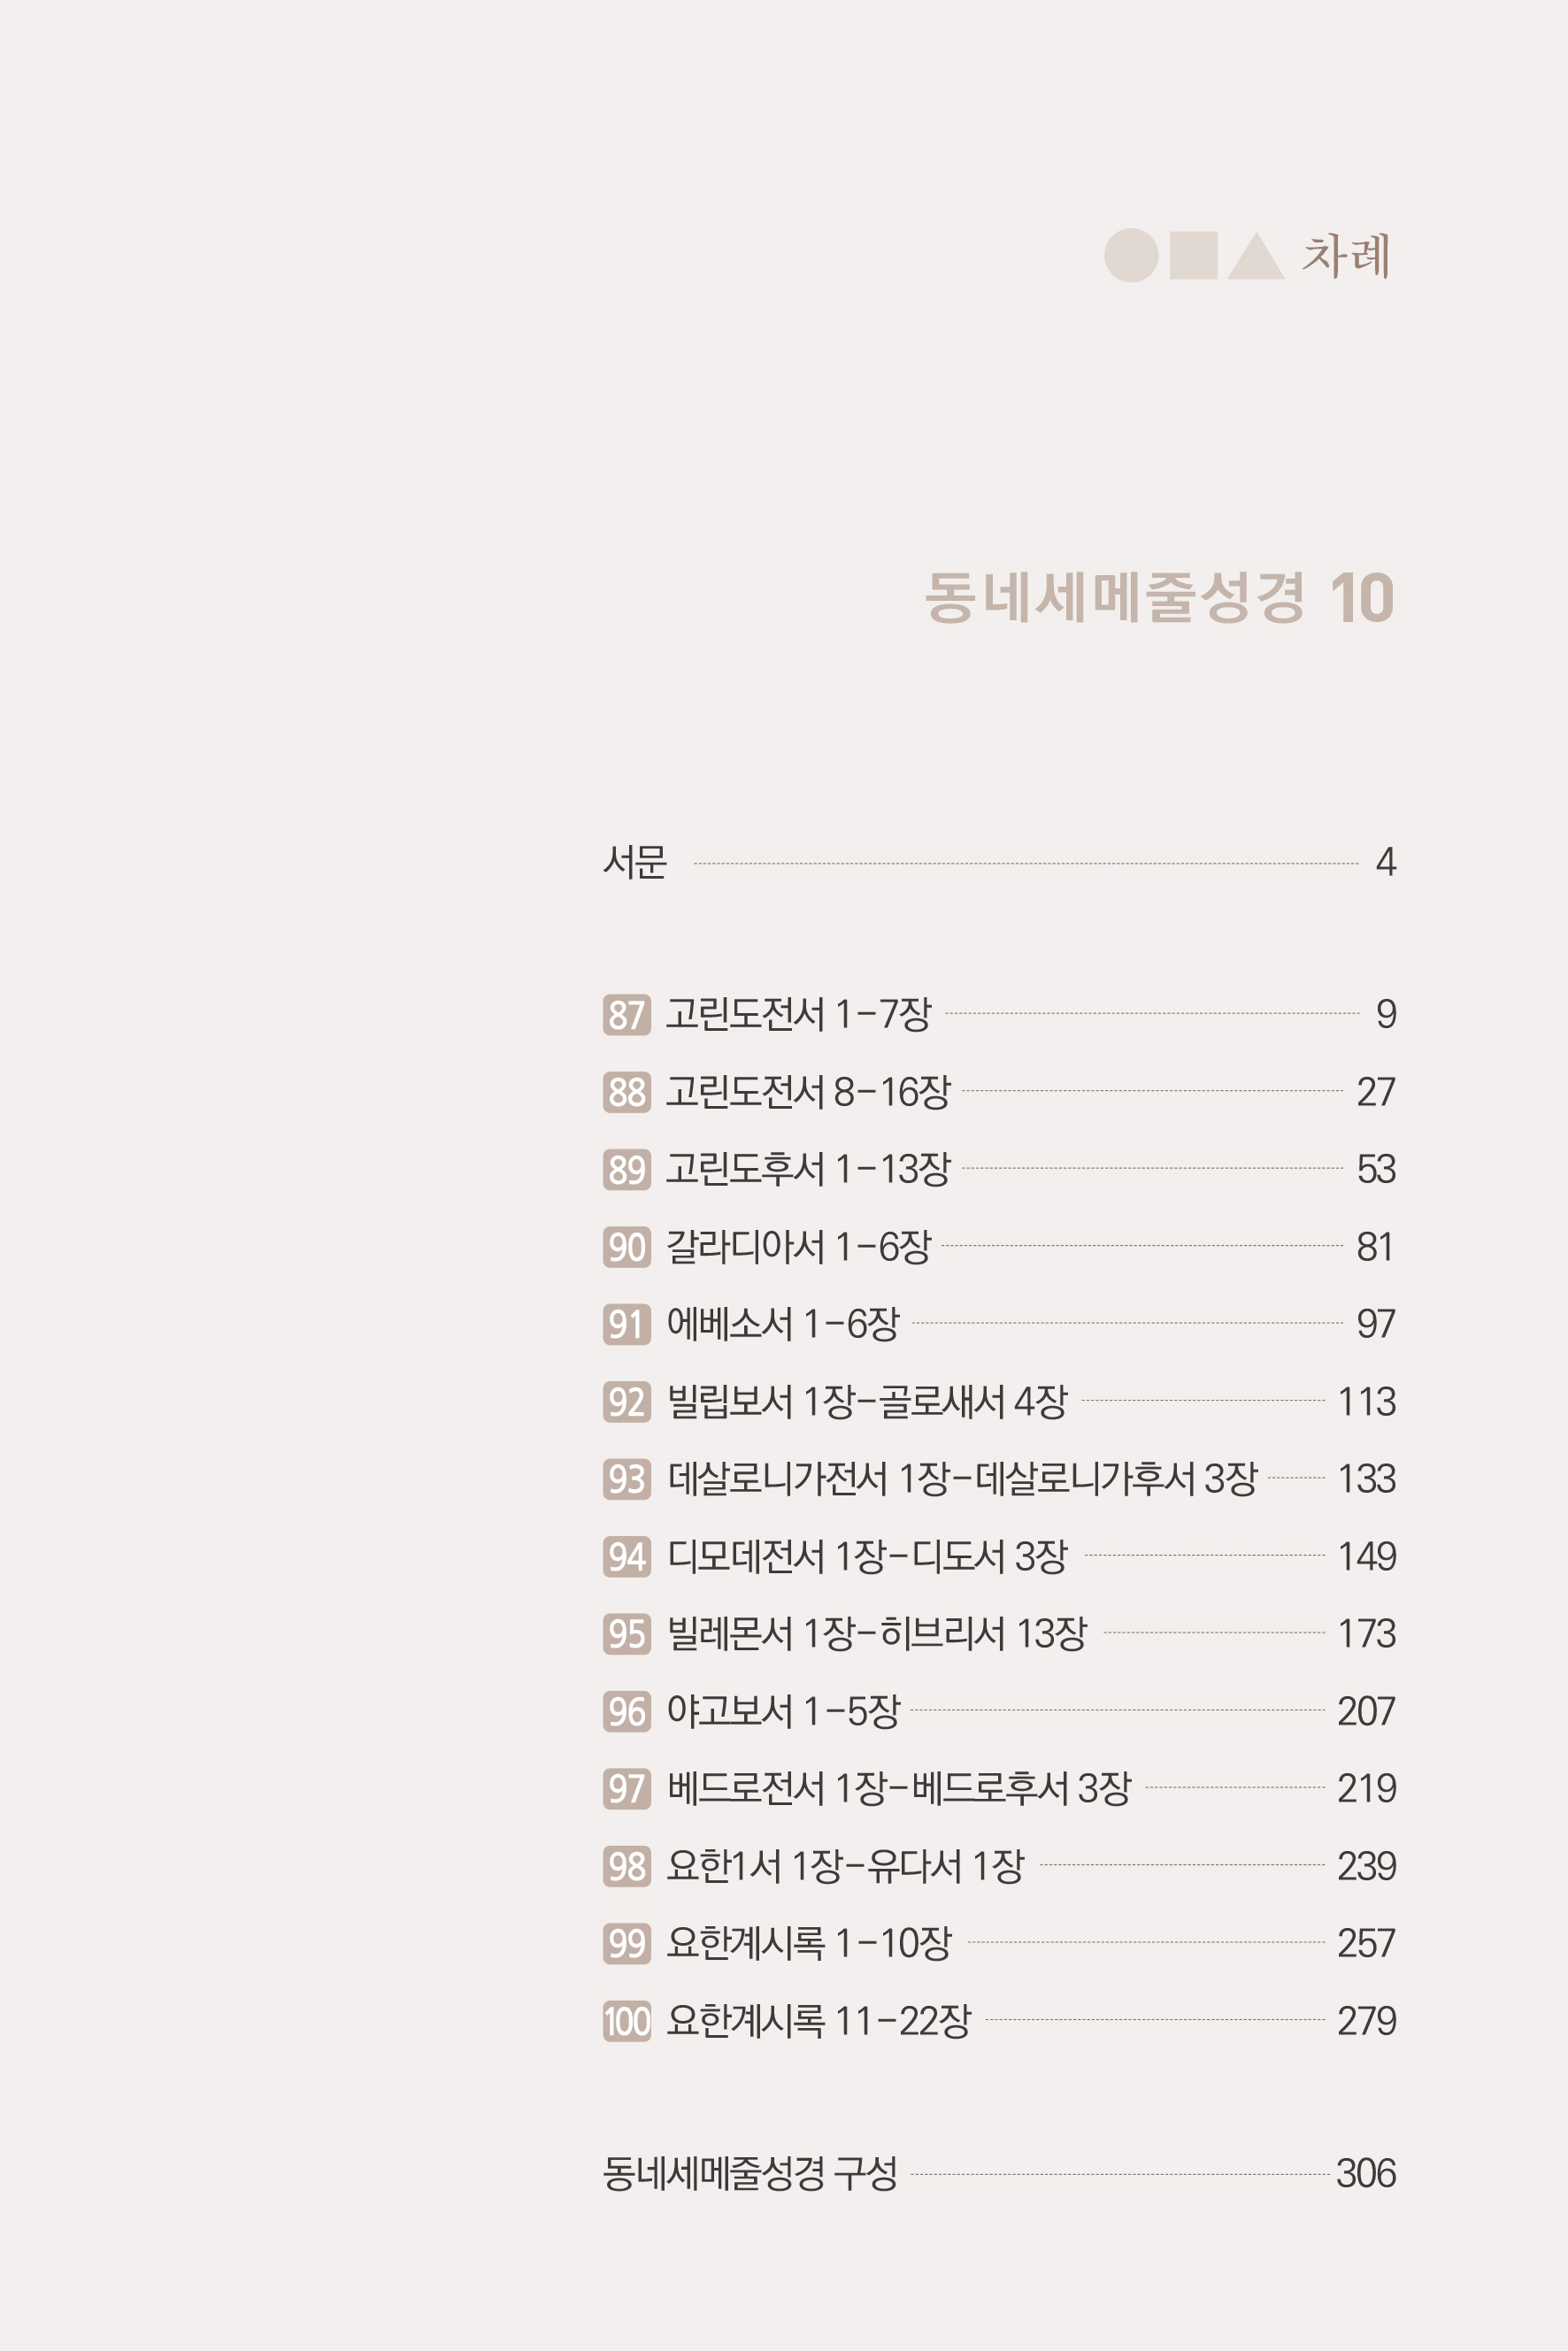Select the number 96 badge
1568x2351 pixels.
627,1711
